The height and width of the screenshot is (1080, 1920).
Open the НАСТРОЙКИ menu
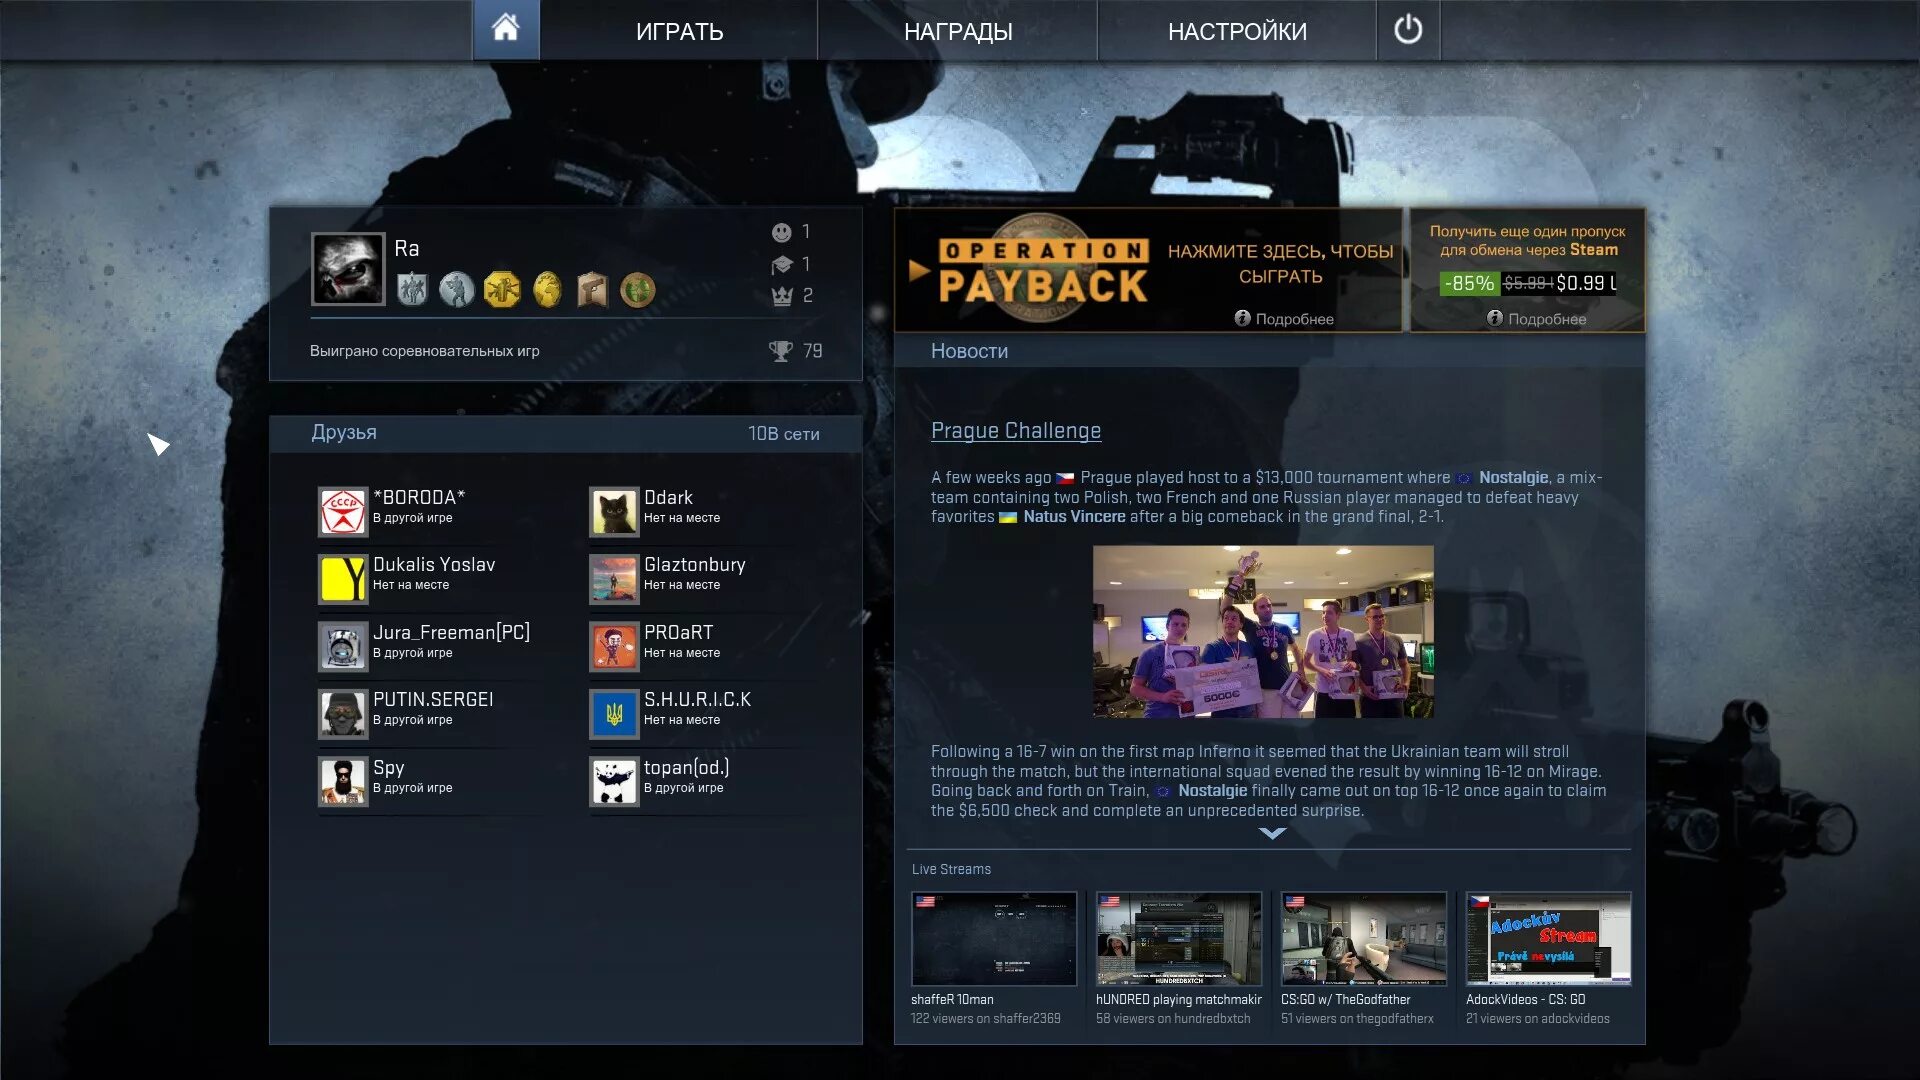1237,31
